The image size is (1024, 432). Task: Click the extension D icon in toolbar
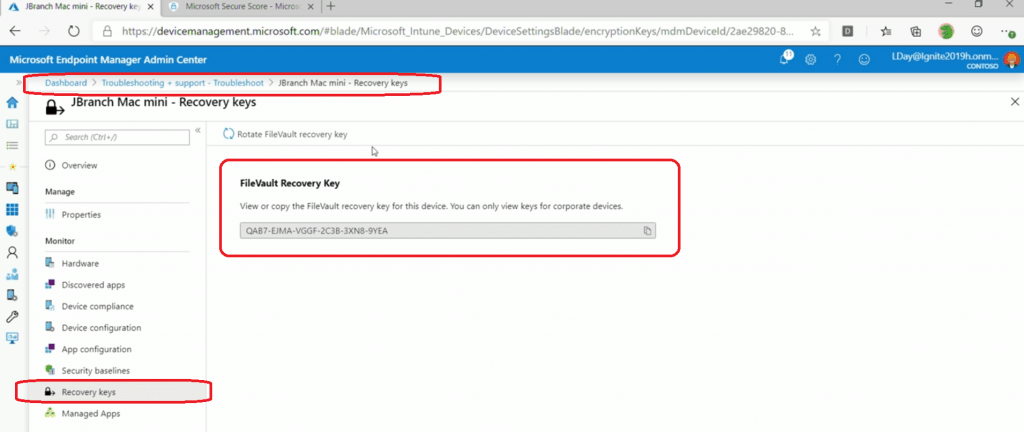click(848, 31)
